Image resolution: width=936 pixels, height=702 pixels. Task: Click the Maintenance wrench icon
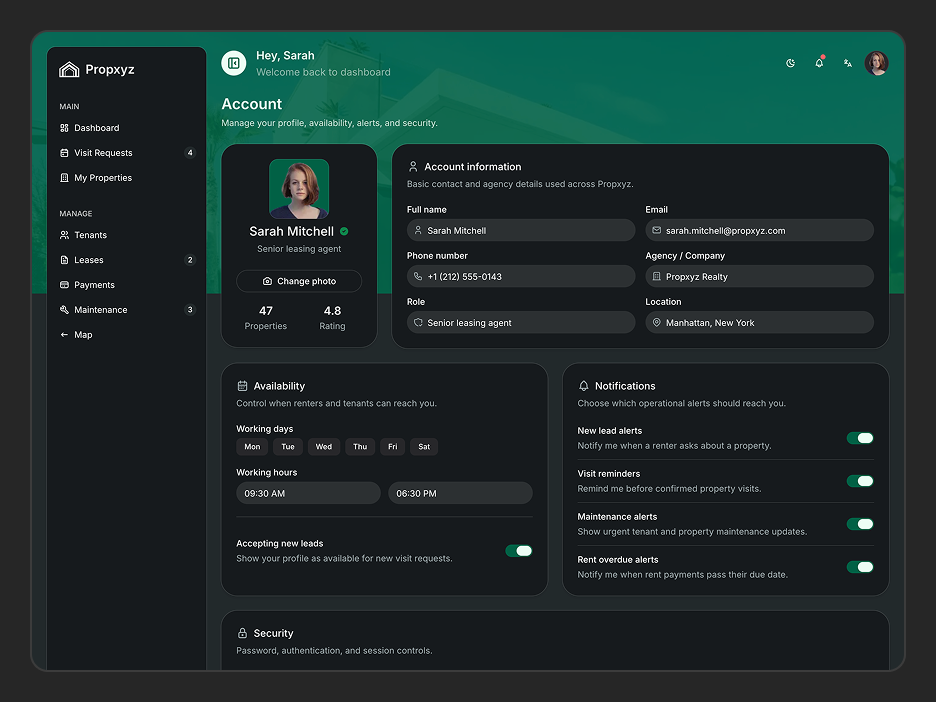[64, 309]
